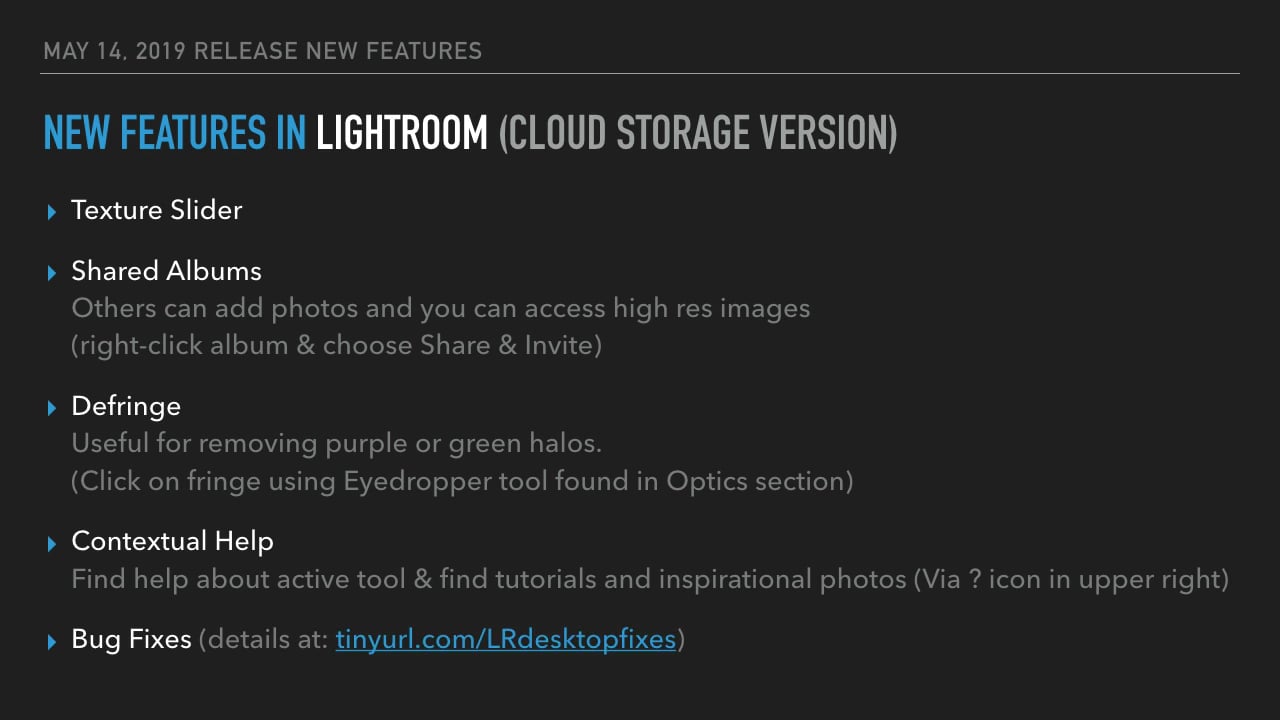The image size is (1280, 720).
Task: Click the Bug Fixes label
Action: pyautogui.click(x=131, y=639)
